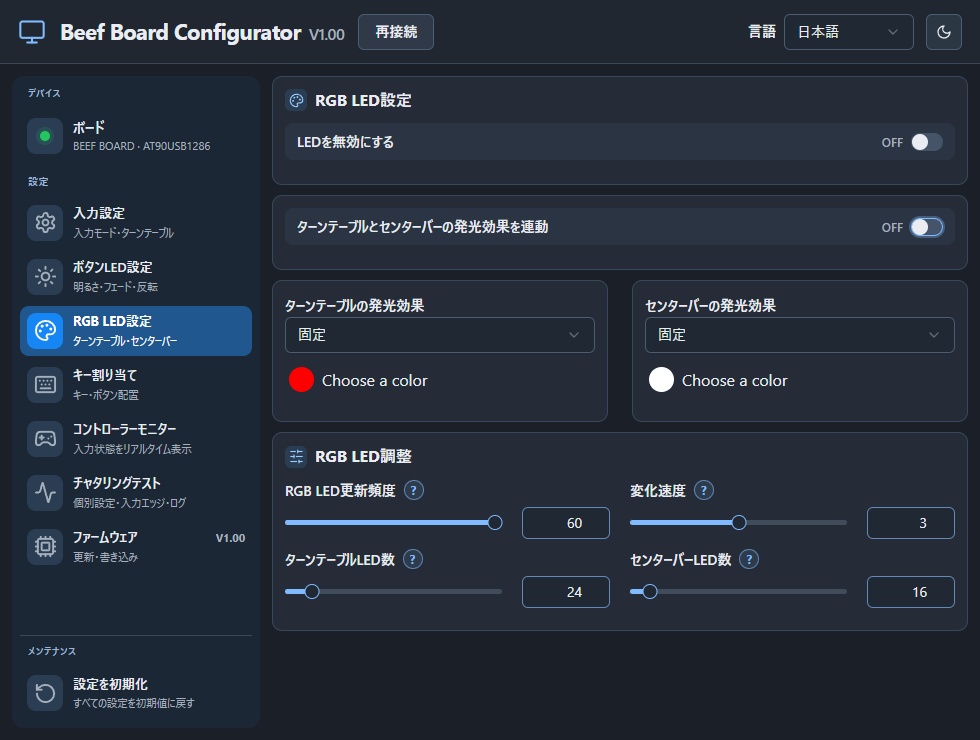Click 設定を初期化 to reset settings
This screenshot has height=740, width=980.
(x=136, y=692)
